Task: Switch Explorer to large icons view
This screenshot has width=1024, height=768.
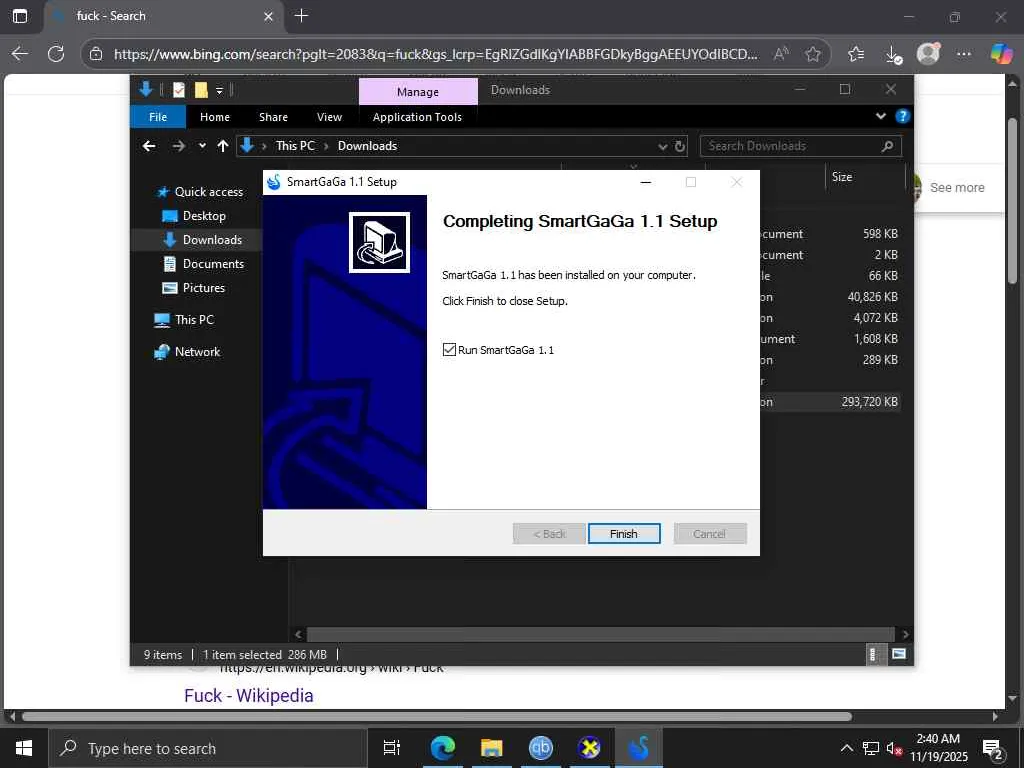Action: 899,654
